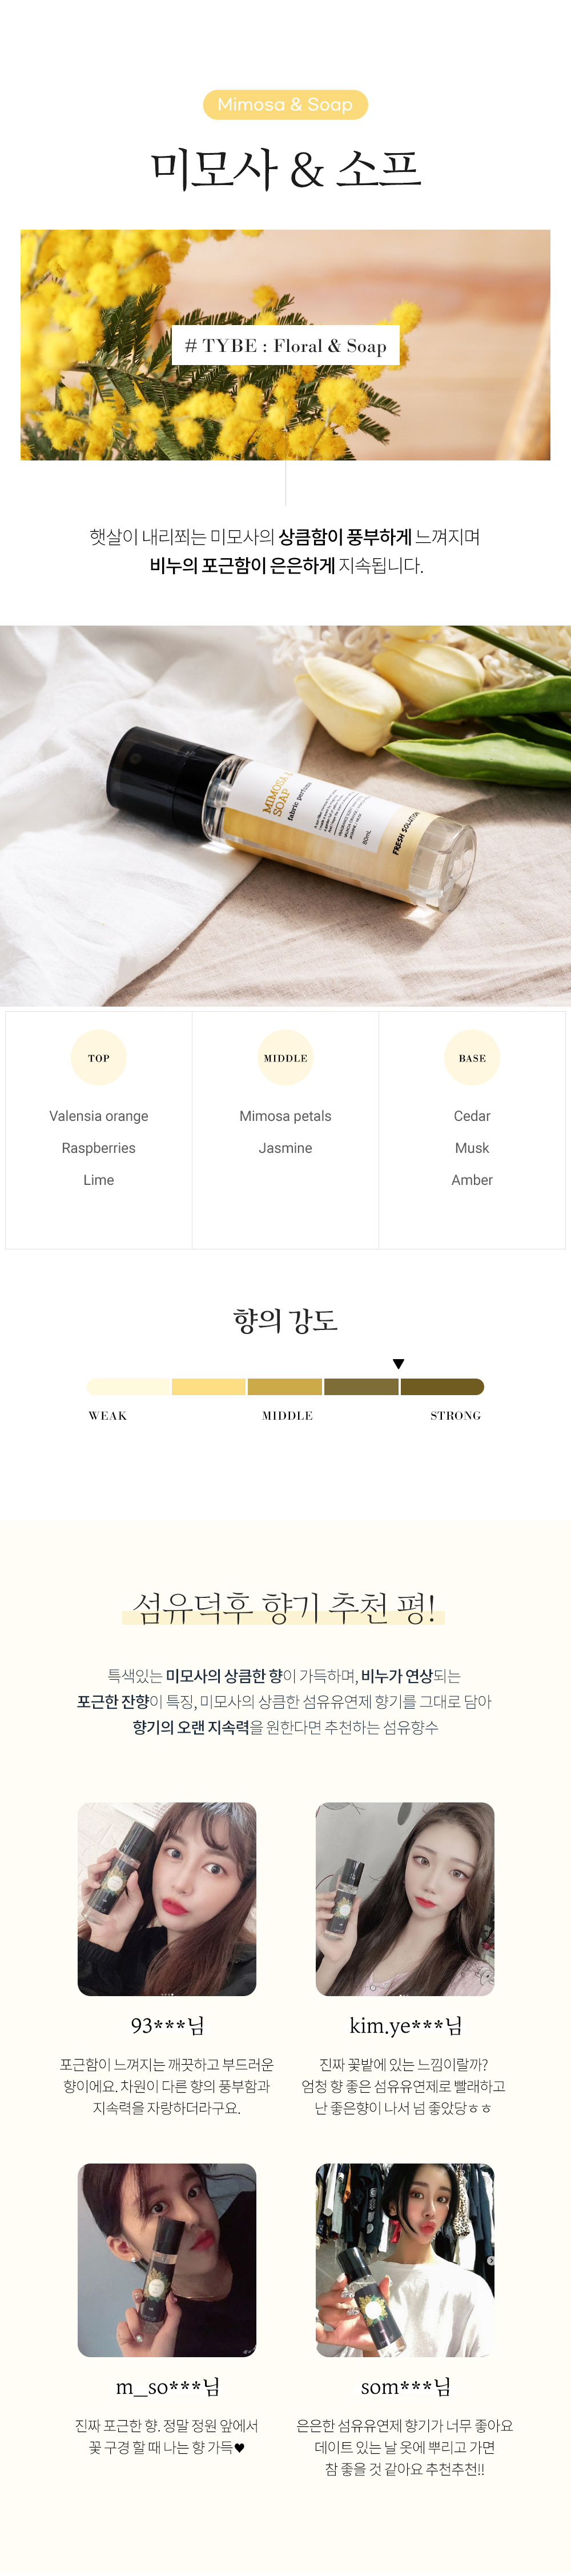Click the Mimosa Soap bottle product photo
The image size is (571, 2576).
pyautogui.click(x=285, y=815)
